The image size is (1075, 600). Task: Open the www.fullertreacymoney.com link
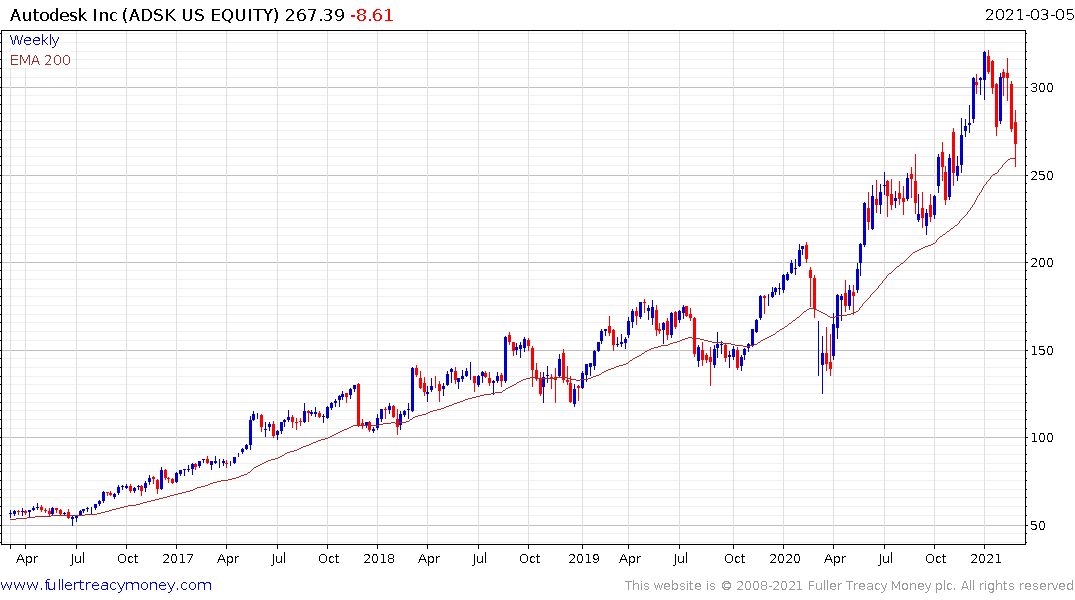[106, 585]
